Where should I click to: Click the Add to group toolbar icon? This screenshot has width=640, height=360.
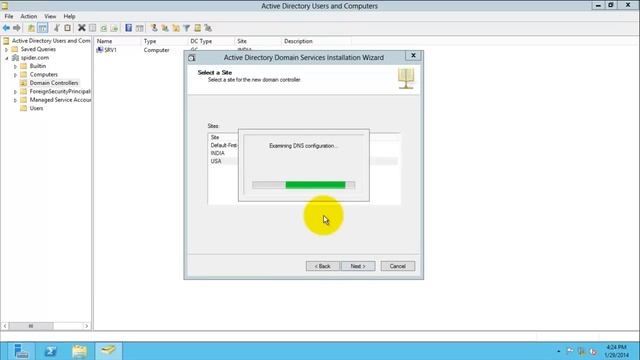tap(208, 28)
